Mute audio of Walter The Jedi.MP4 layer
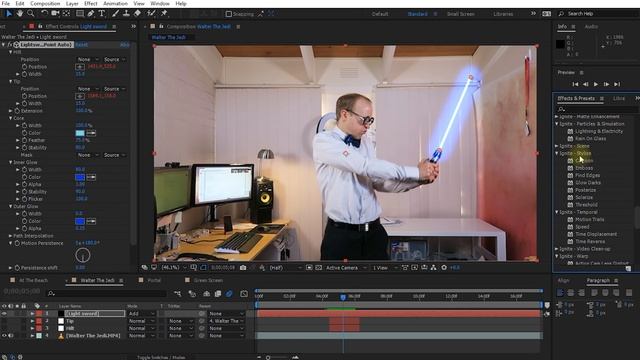This screenshot has width=640, height=360. (x=11, y=336)
